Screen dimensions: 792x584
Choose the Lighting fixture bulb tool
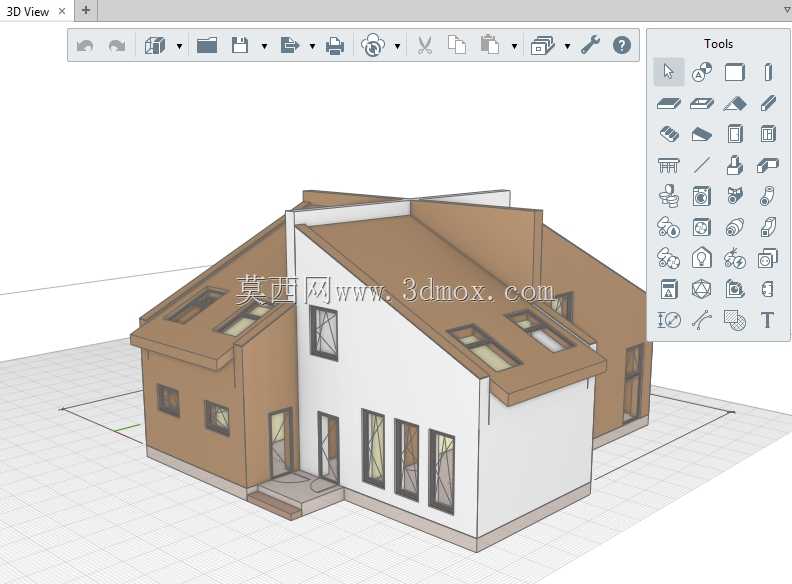(x=702, y=258)
